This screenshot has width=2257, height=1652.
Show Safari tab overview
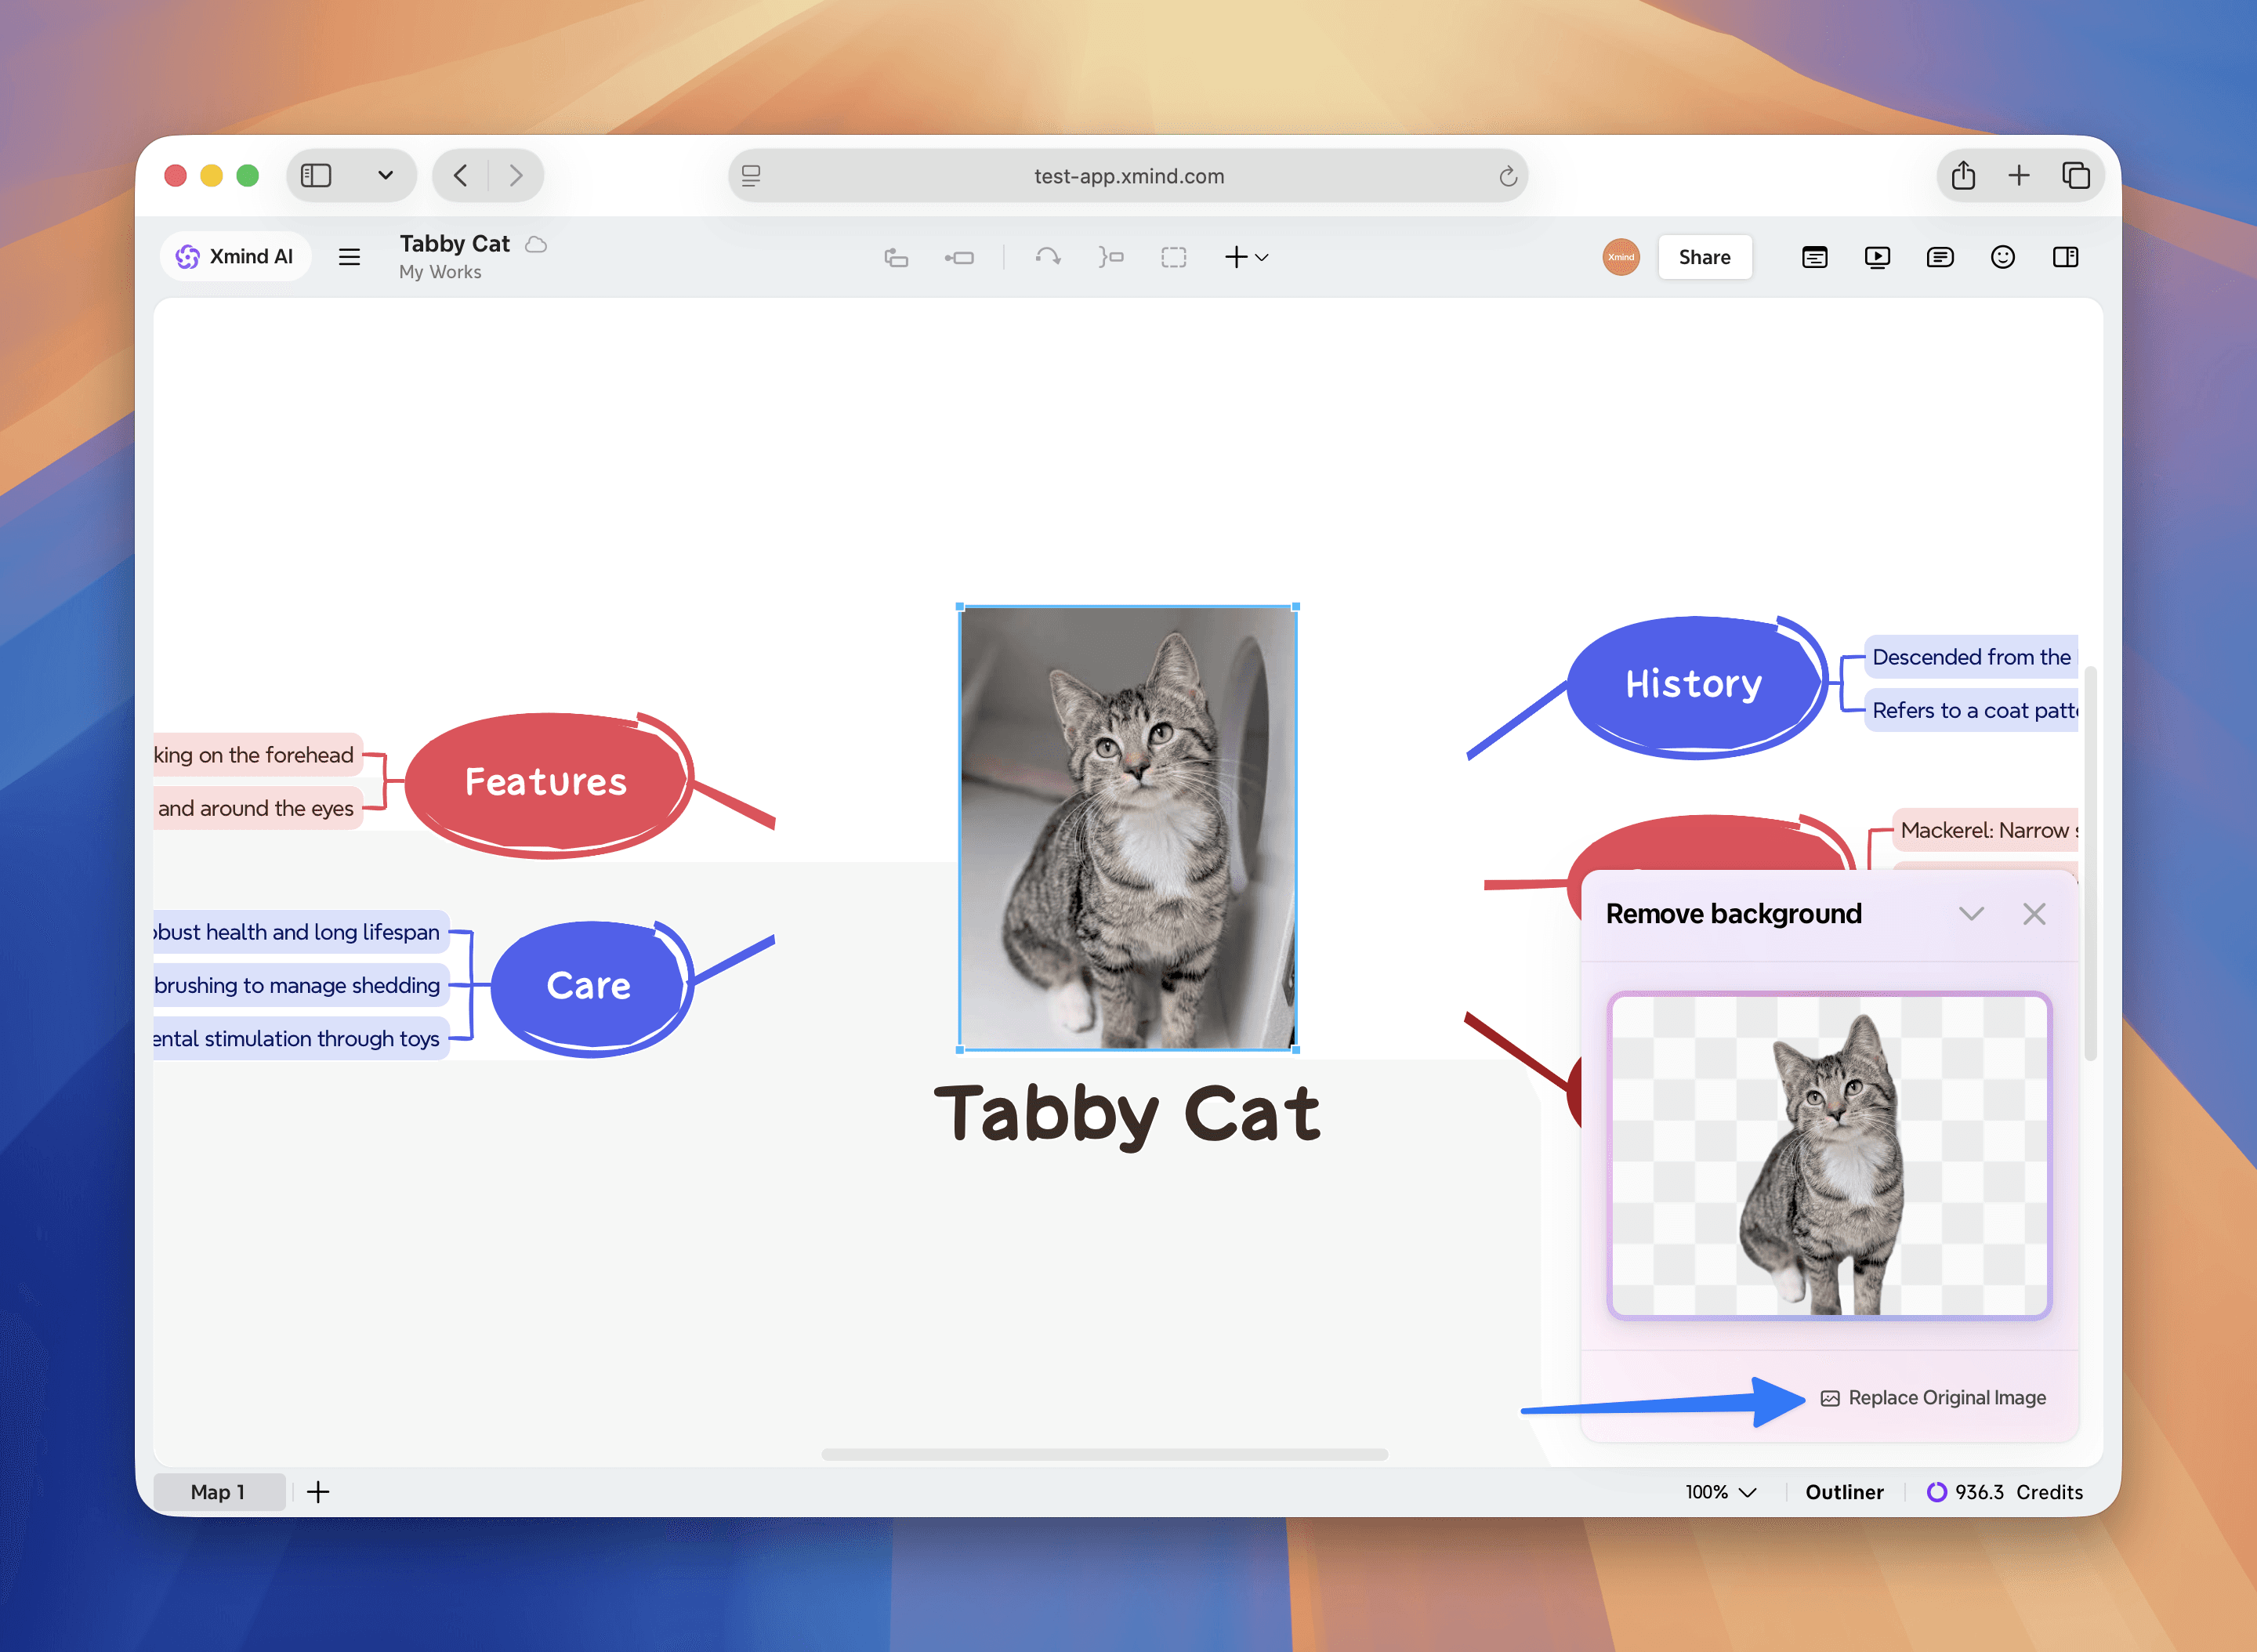click(2076, 176)
